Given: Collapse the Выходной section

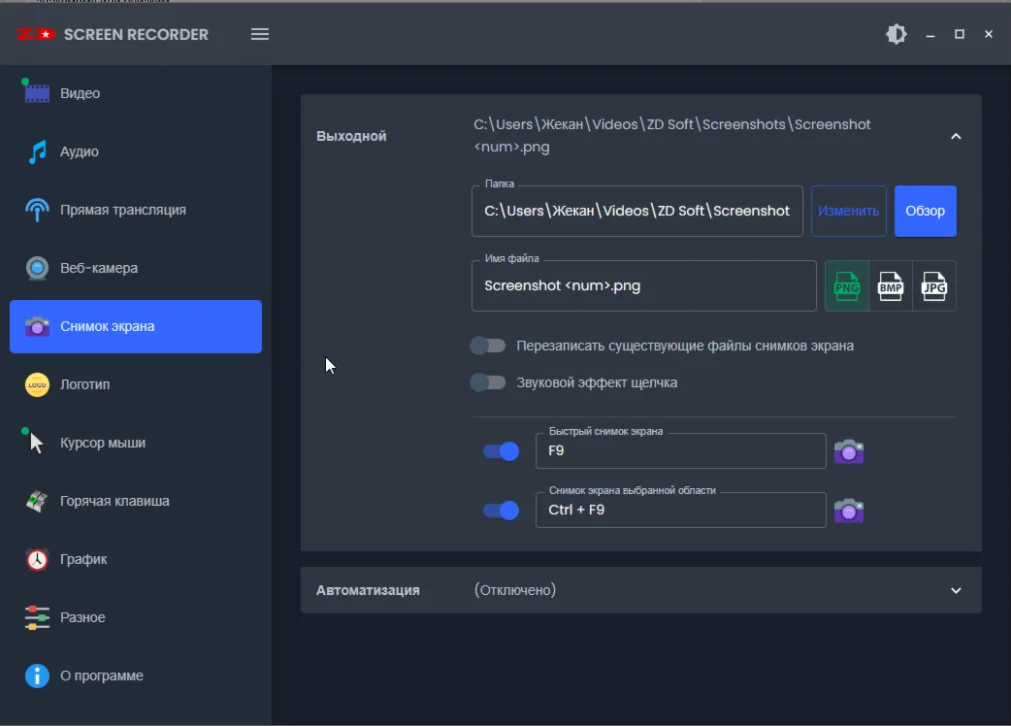Looking at the screenshot, I should point(955,135).
